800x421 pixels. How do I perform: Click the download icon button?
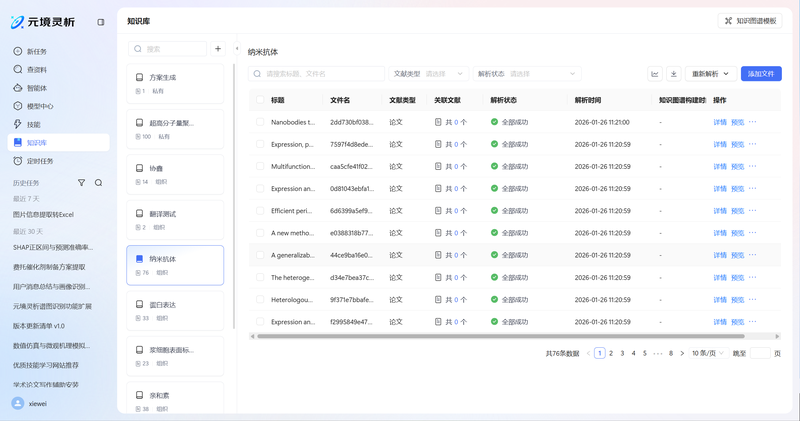pos(673,74)
